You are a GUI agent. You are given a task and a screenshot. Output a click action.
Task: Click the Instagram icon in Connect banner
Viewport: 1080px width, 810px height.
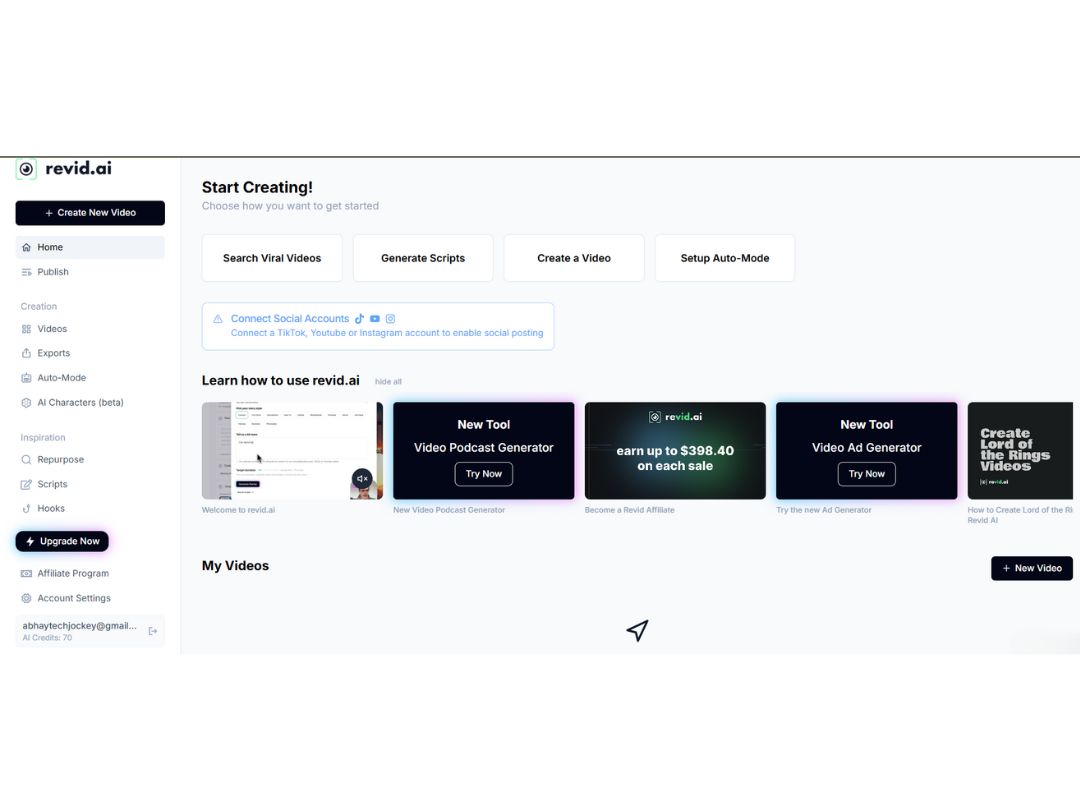point(391,319)
